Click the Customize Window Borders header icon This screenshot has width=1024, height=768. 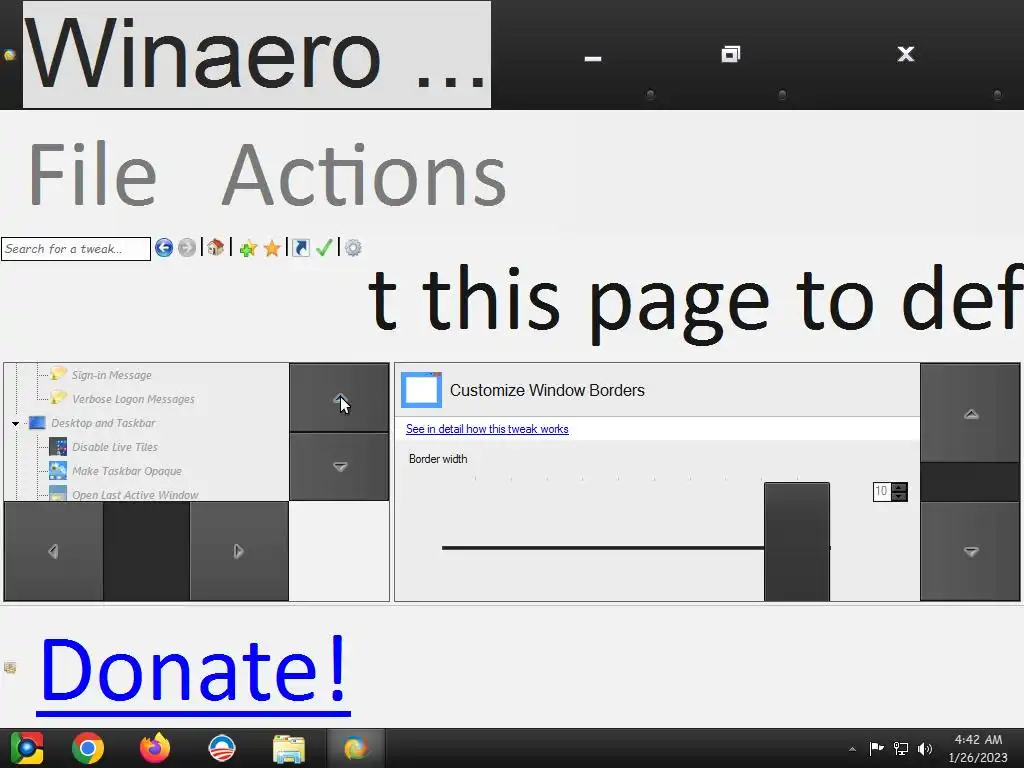421,390
